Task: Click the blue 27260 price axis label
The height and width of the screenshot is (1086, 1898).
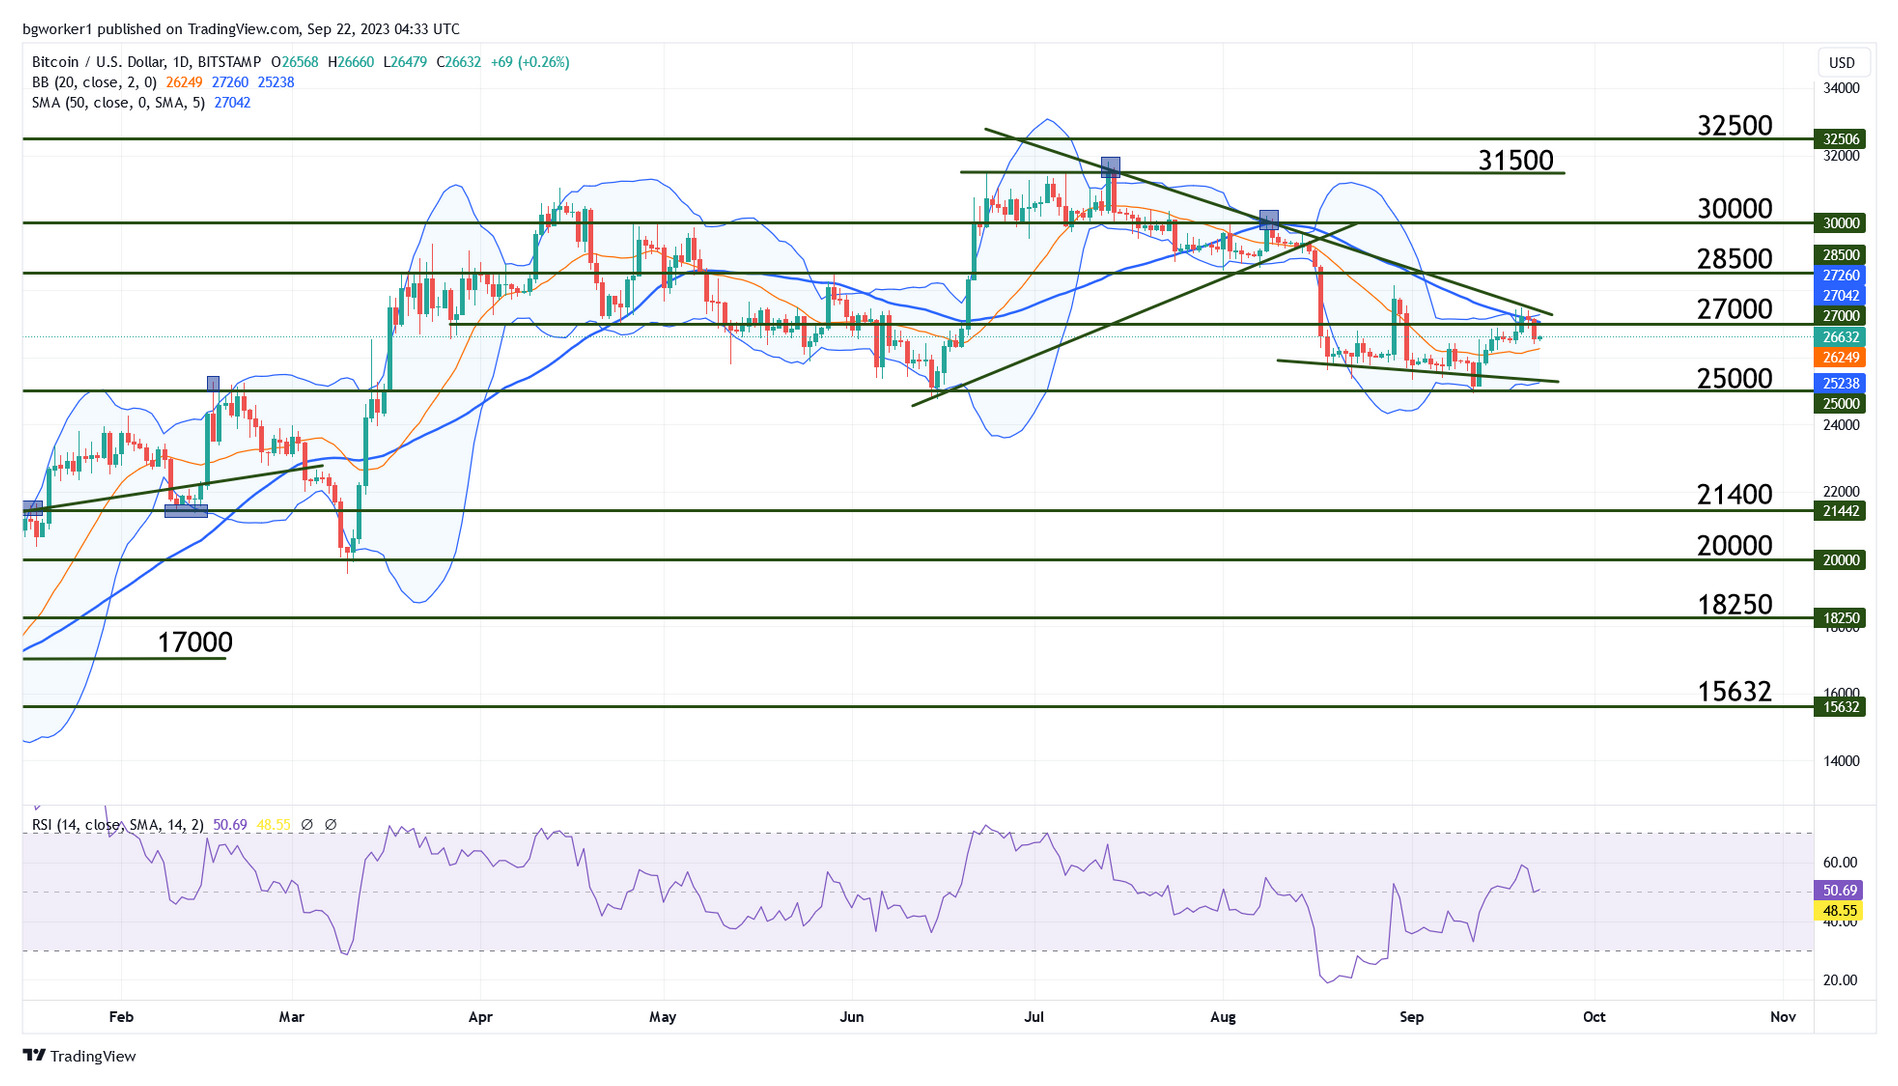Action: click(x=1841, y=275)
